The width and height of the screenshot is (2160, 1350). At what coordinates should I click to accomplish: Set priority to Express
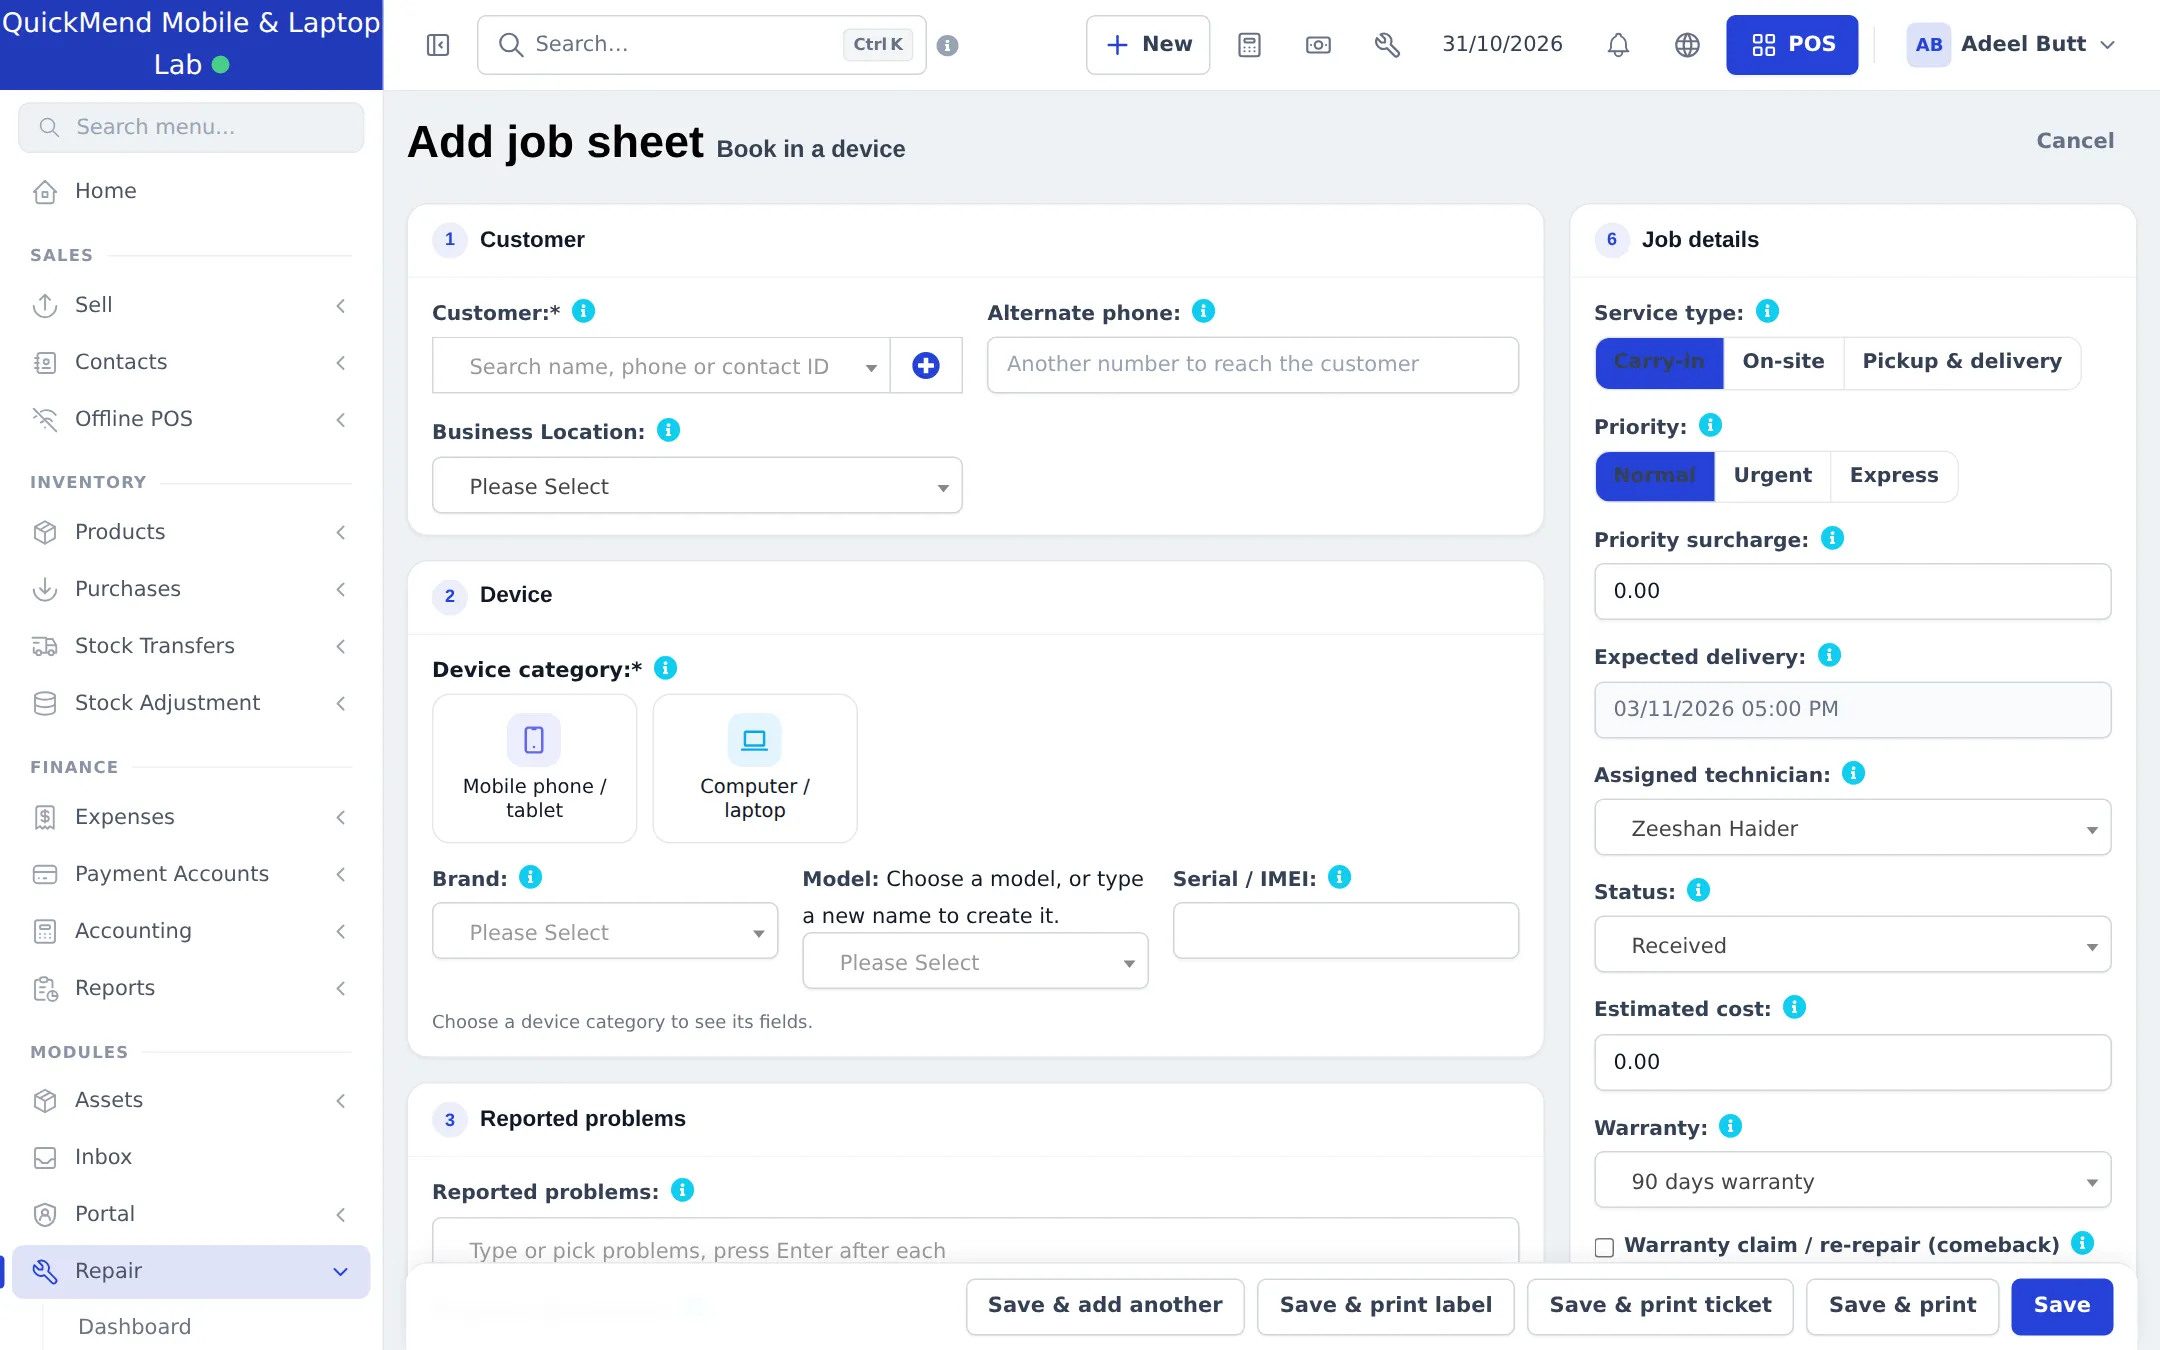1894,476
